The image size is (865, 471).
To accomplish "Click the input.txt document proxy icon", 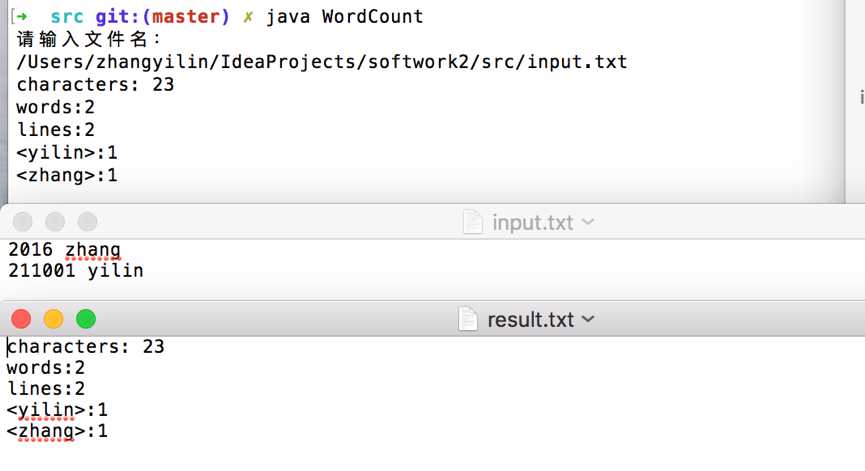I will point(473,222).
